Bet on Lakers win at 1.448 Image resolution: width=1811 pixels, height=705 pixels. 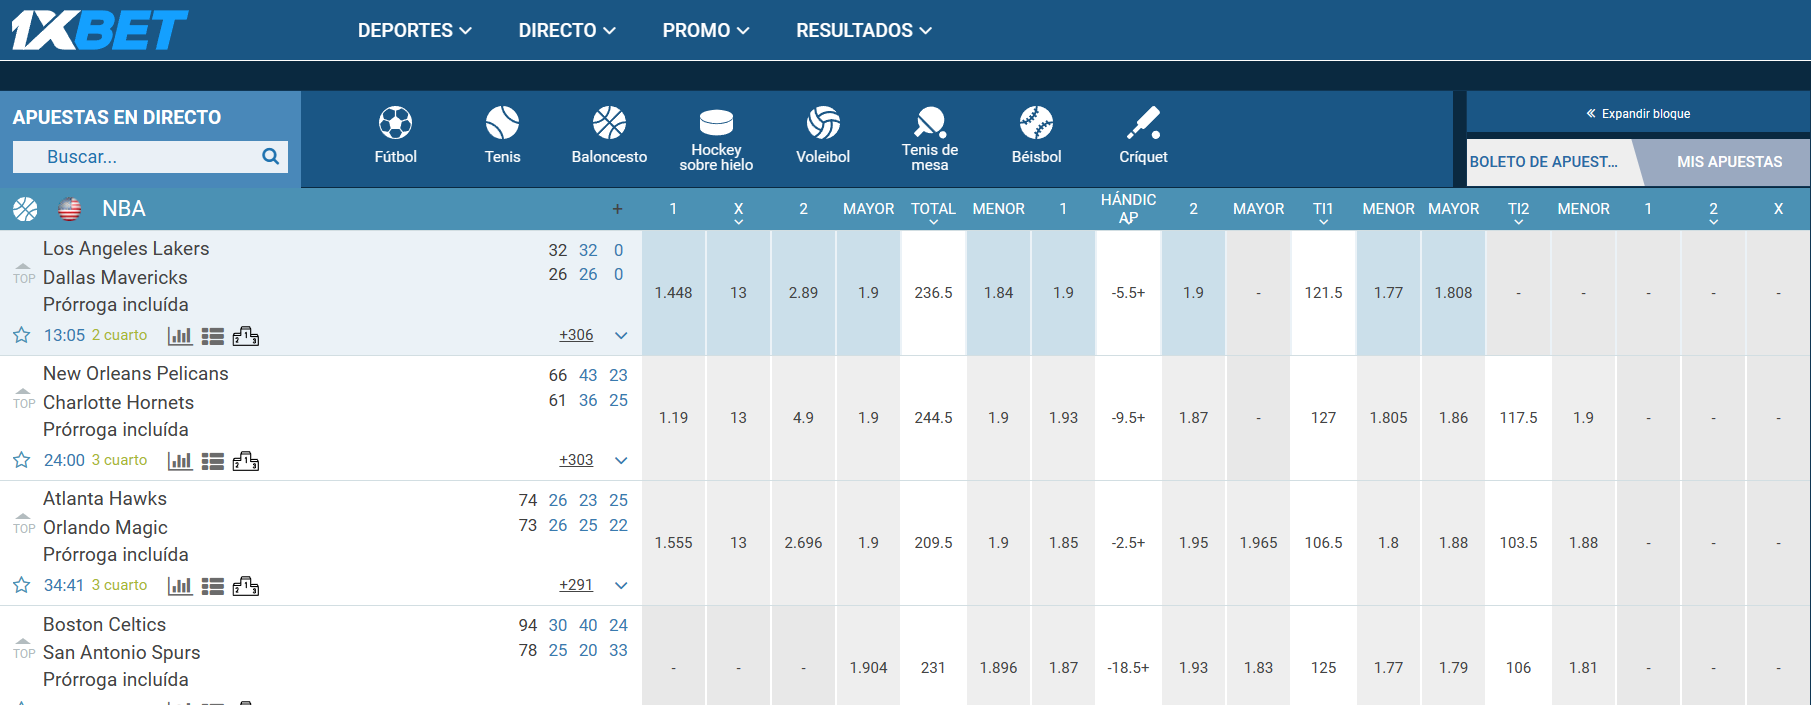[673, 293]
